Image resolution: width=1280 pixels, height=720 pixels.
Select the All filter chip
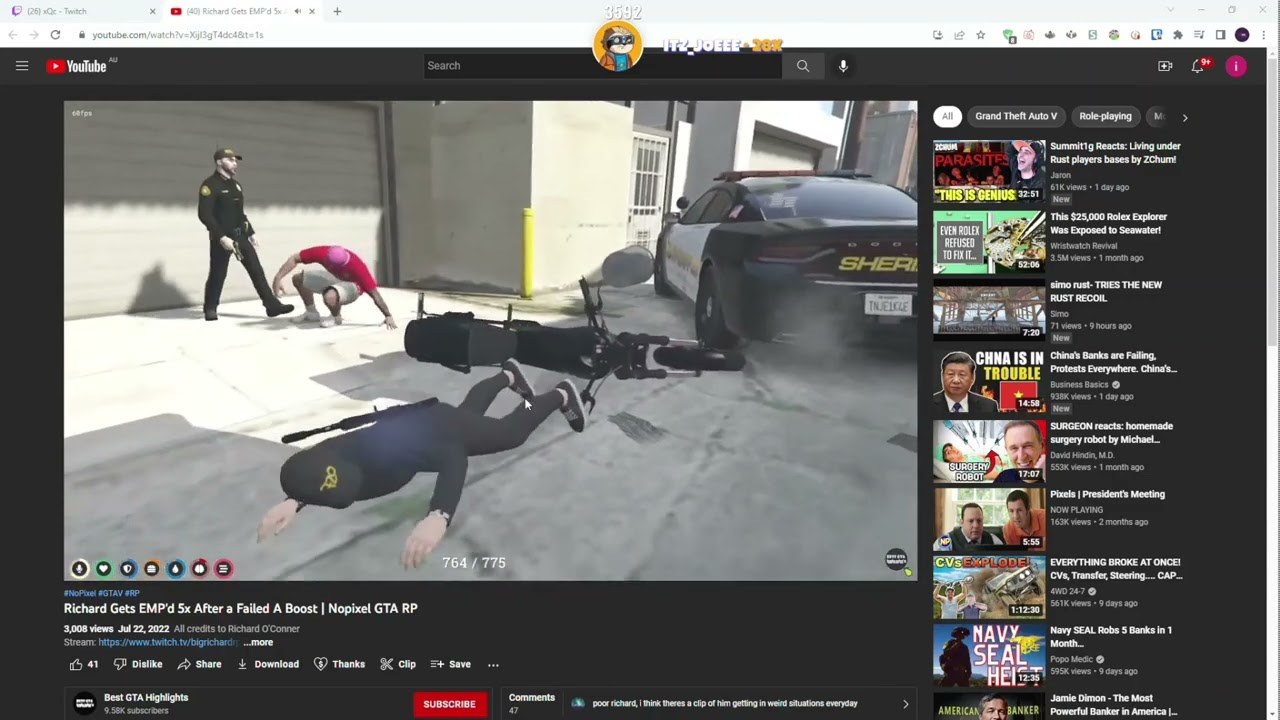point(947,116)
